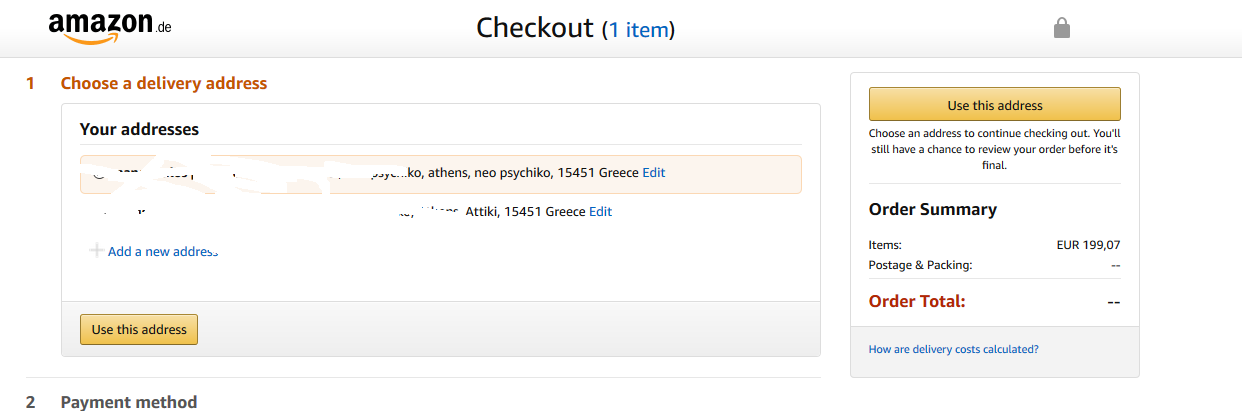Click the secure checkout padlock icon

click(1062, 28)
